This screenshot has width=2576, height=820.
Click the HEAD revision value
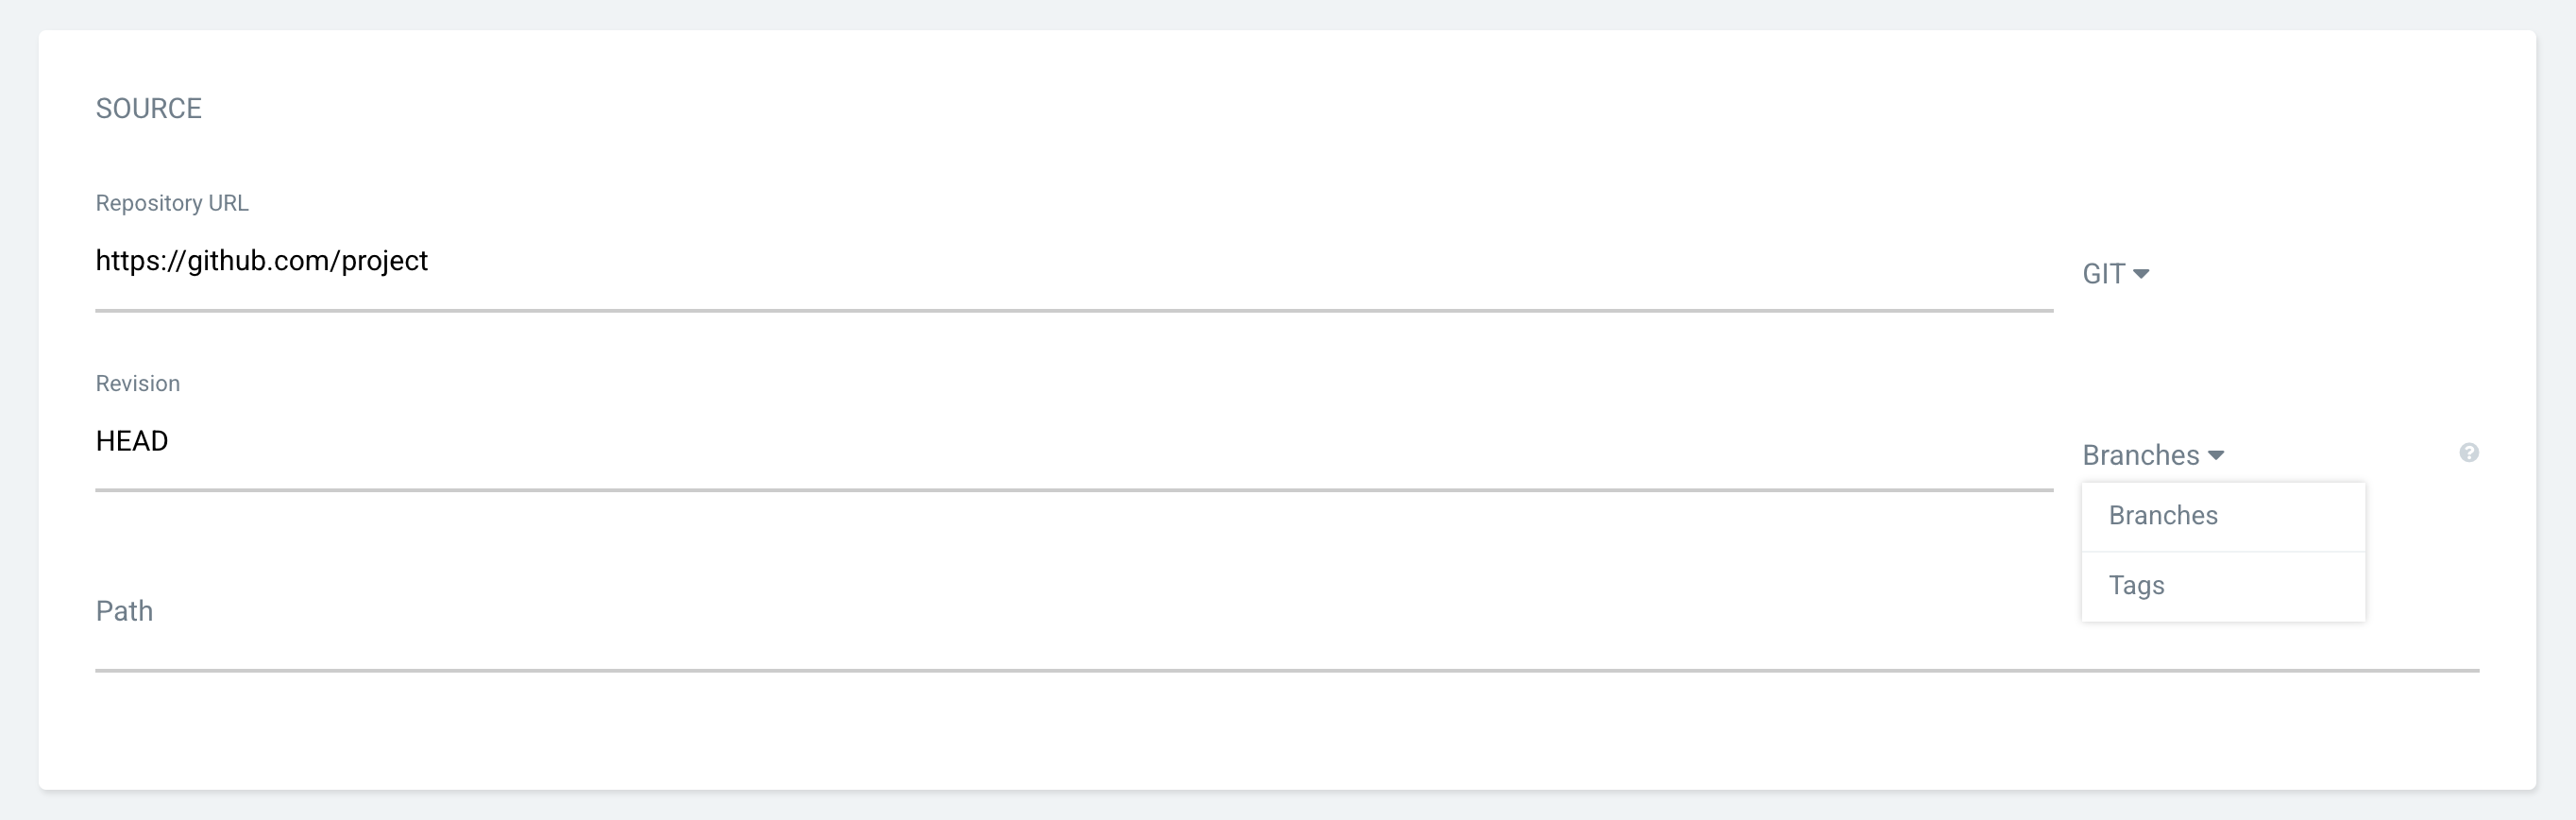(131, 441)
